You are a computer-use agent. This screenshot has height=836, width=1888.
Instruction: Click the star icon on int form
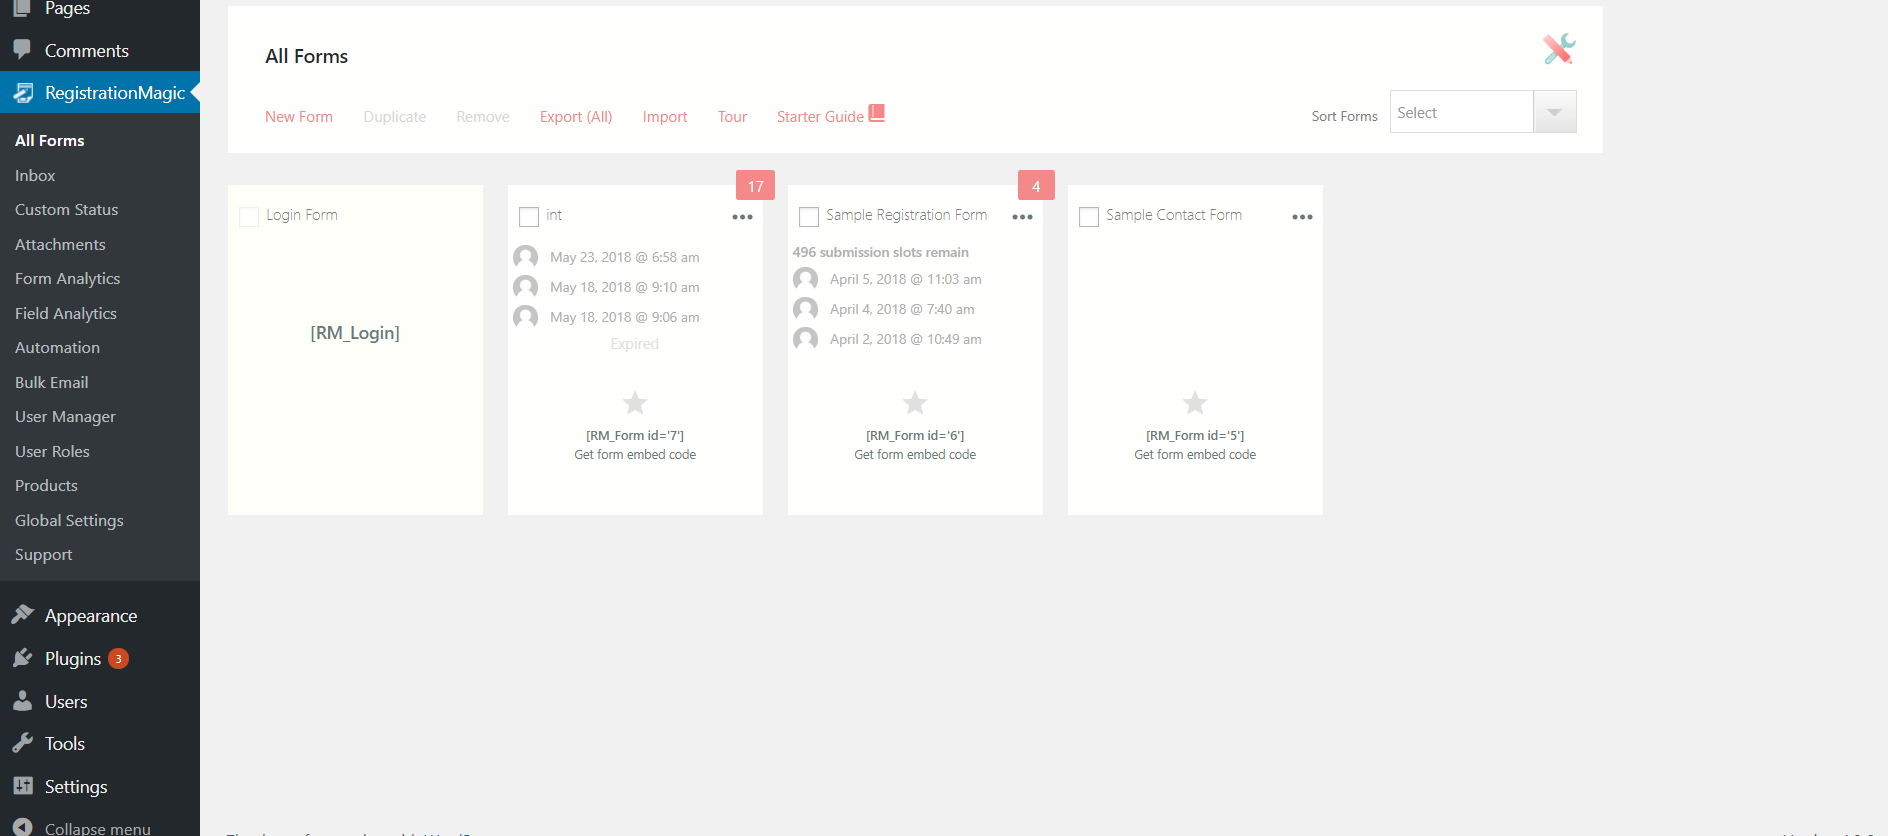click(x=634, y=403)
